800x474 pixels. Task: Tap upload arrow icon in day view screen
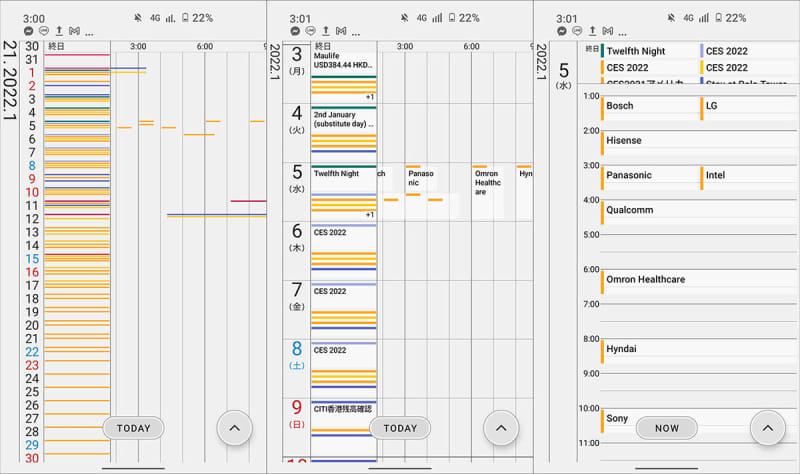593,31
